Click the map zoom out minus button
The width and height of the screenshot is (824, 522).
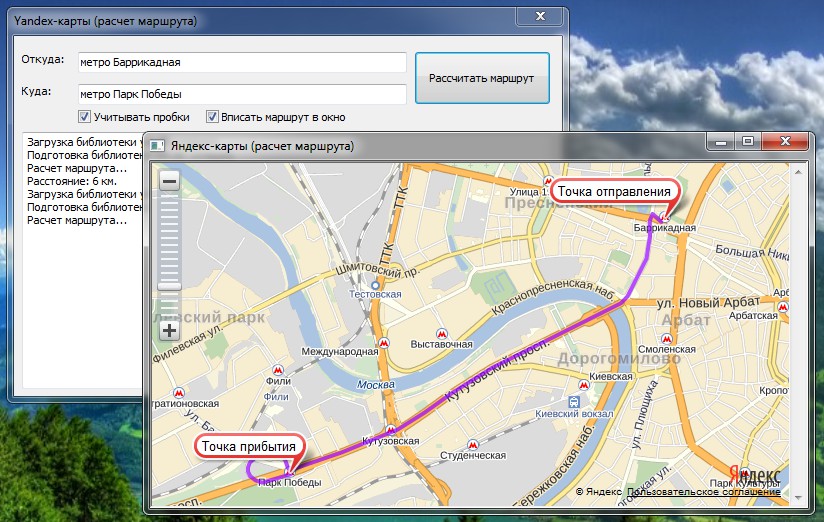pyautogui.click(x=169, y=181)
